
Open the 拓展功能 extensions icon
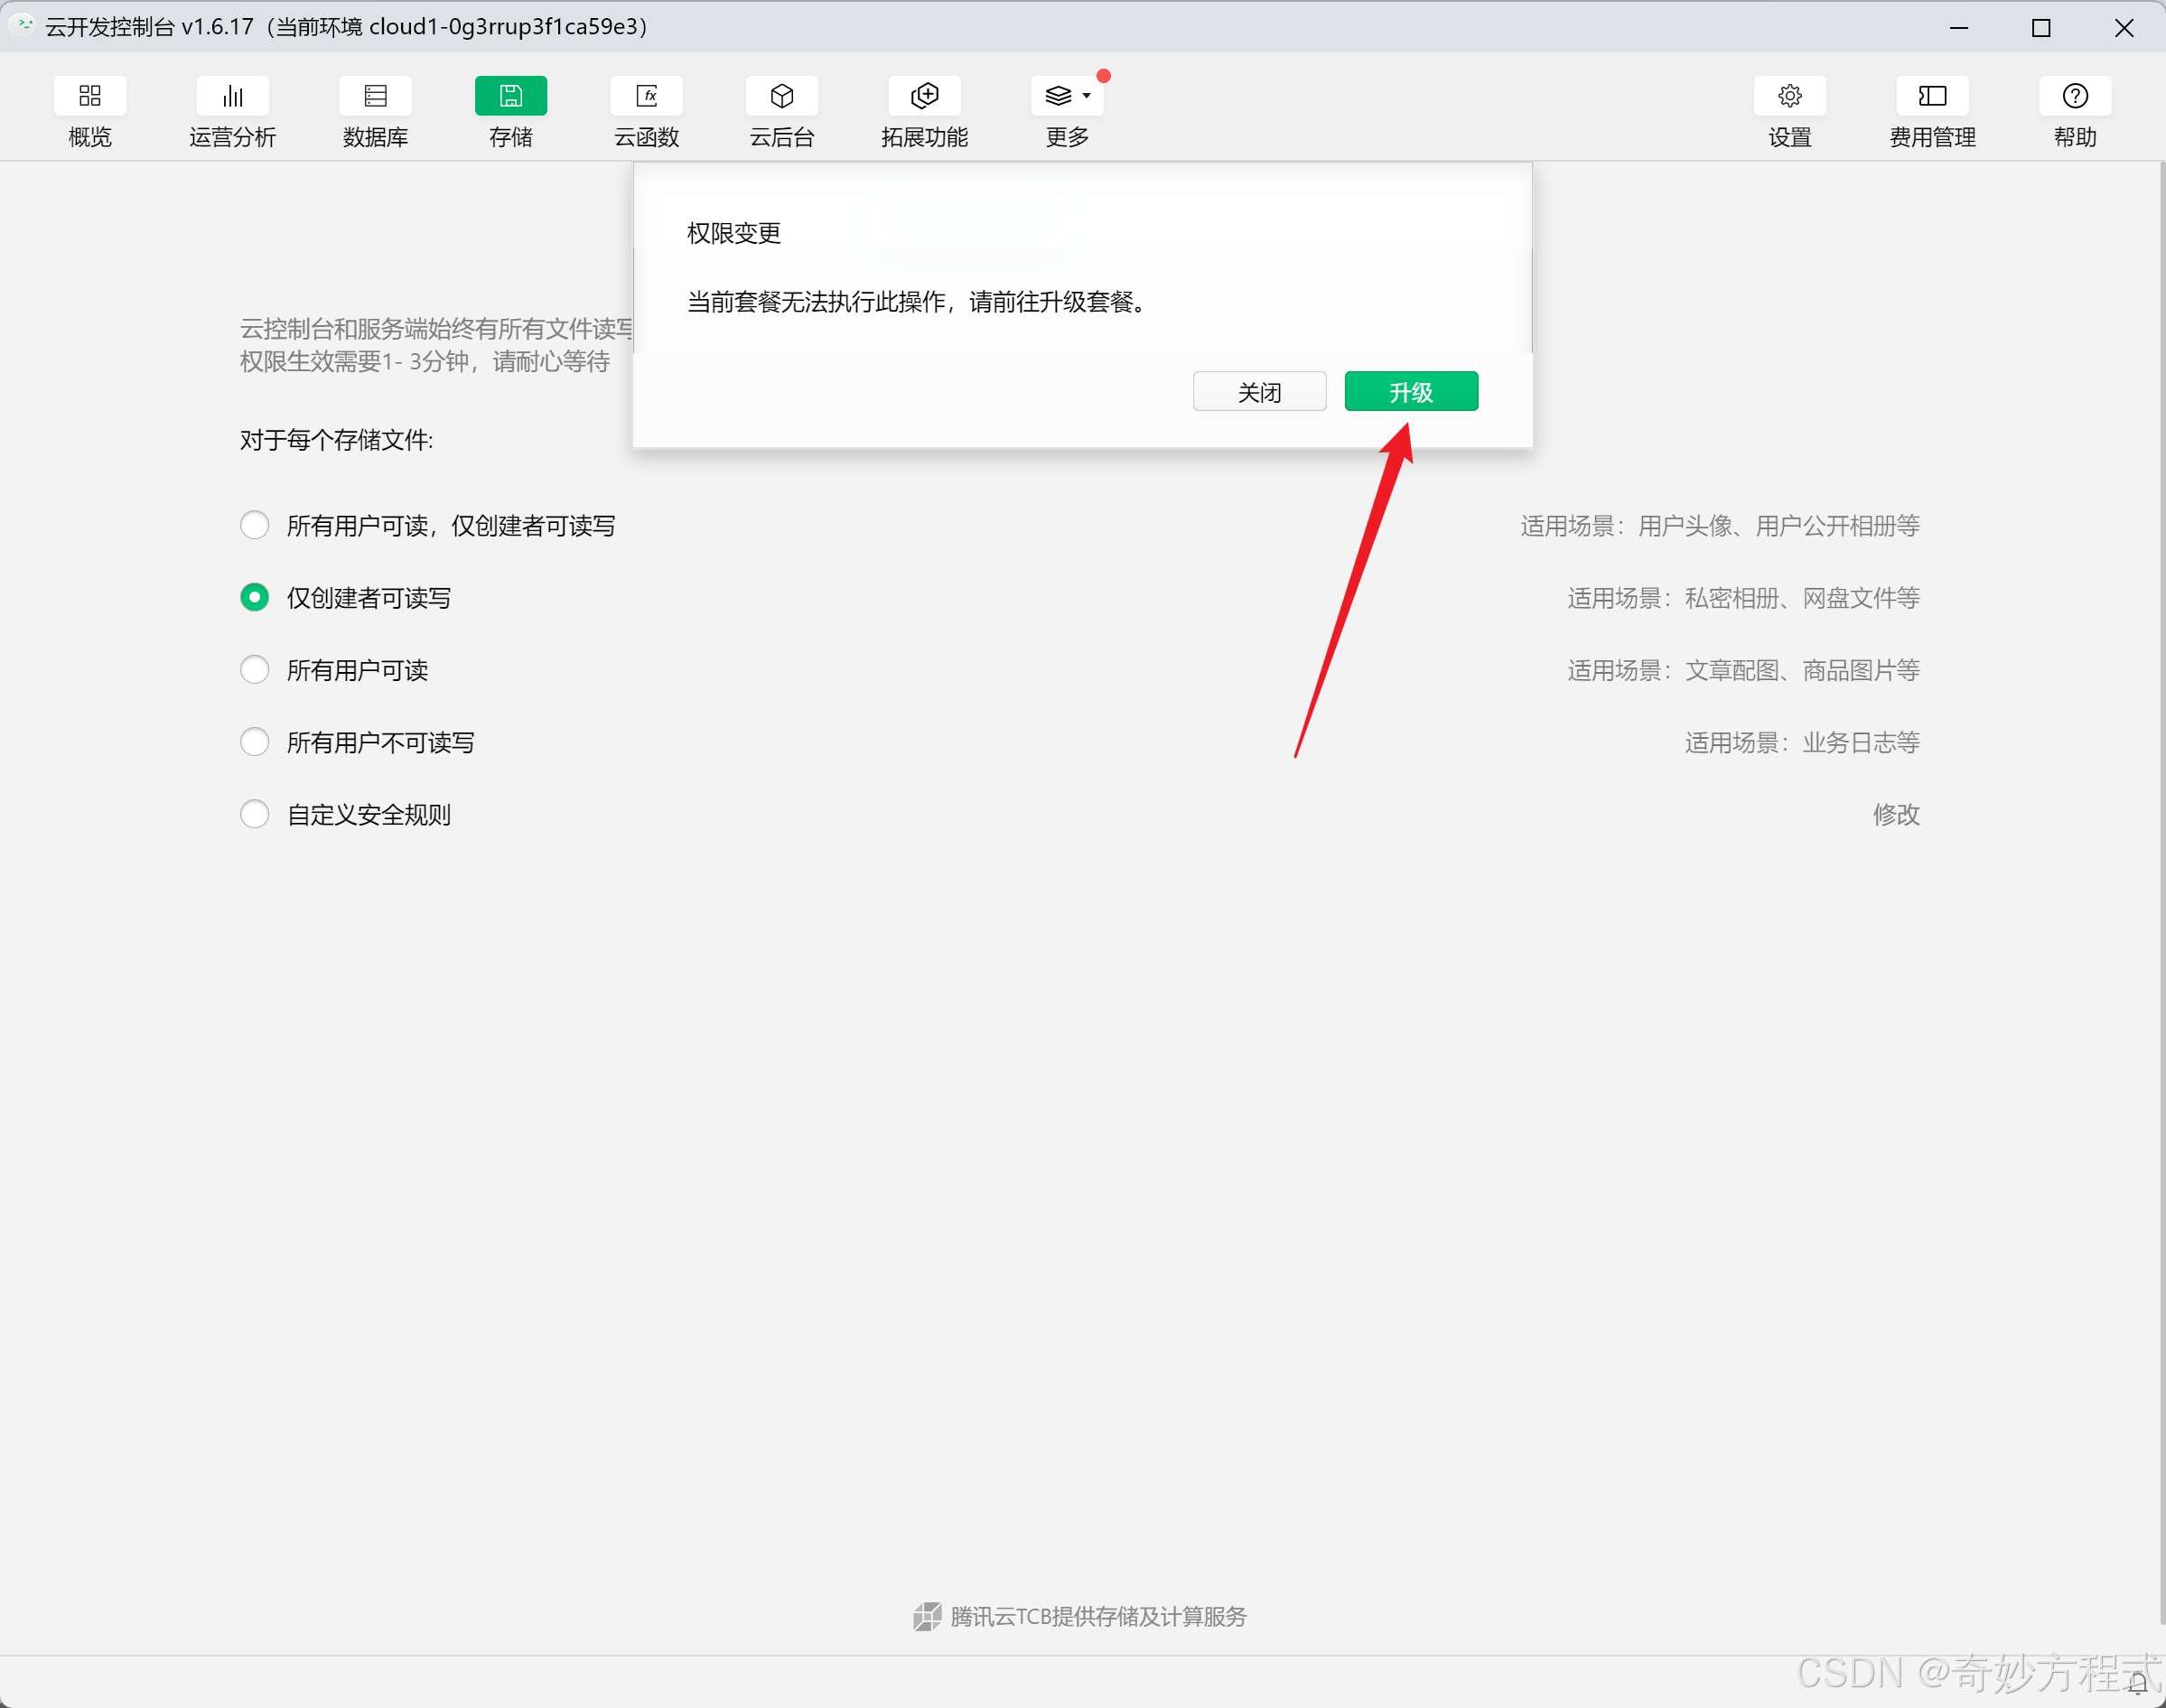click(x=924, y=96)
